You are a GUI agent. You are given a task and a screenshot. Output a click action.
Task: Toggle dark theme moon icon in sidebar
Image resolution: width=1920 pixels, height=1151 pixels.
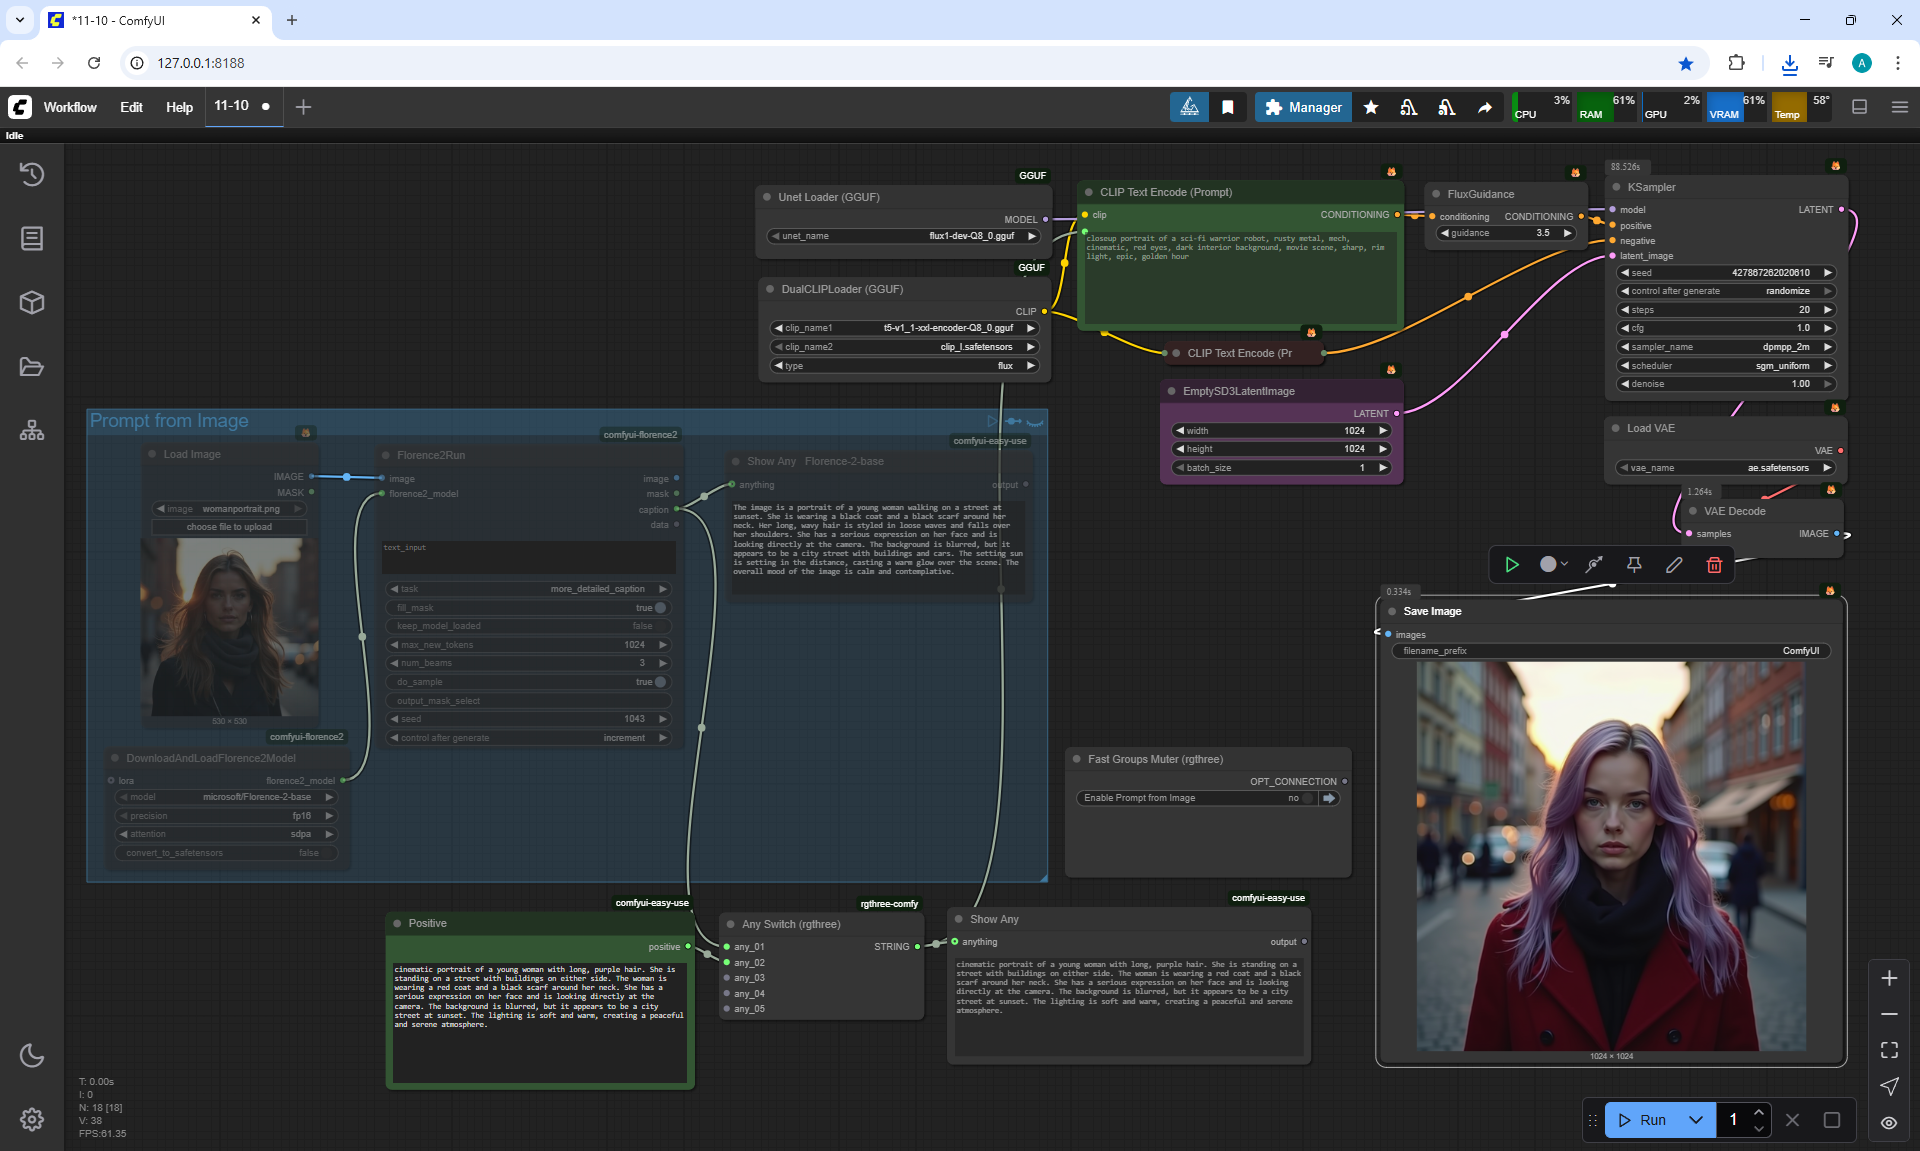(32, 1055)
